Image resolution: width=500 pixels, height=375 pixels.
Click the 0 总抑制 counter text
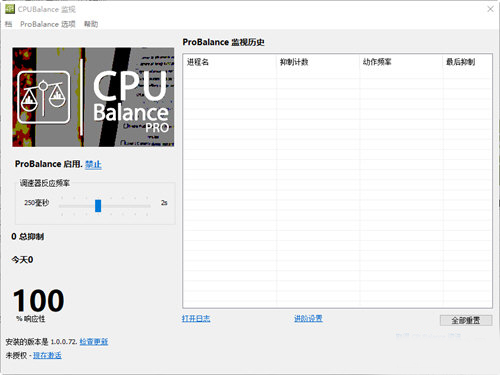point(28,237)
